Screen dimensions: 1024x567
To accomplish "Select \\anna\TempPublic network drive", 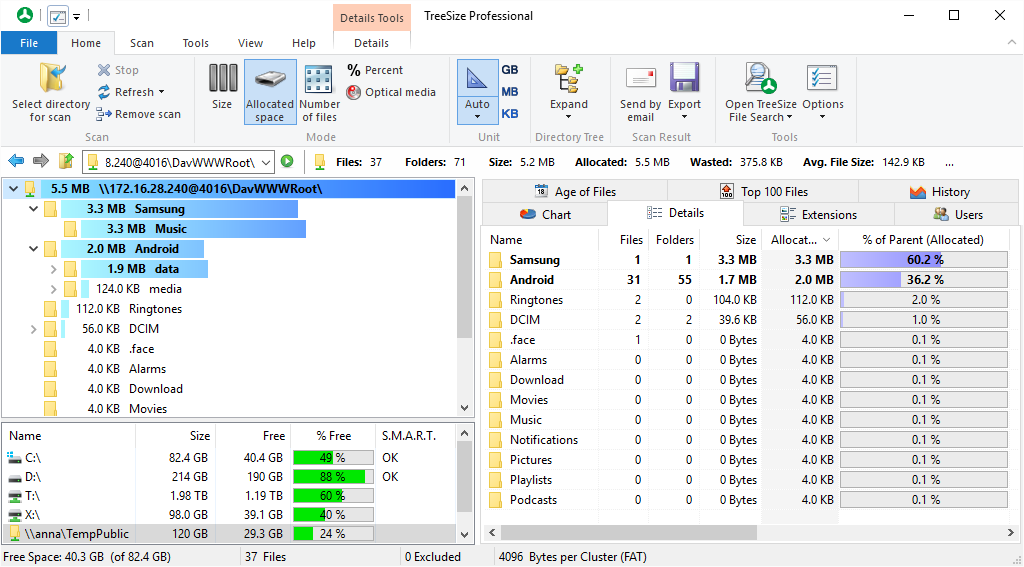I will pyautogui.click(x=229, y=534).
